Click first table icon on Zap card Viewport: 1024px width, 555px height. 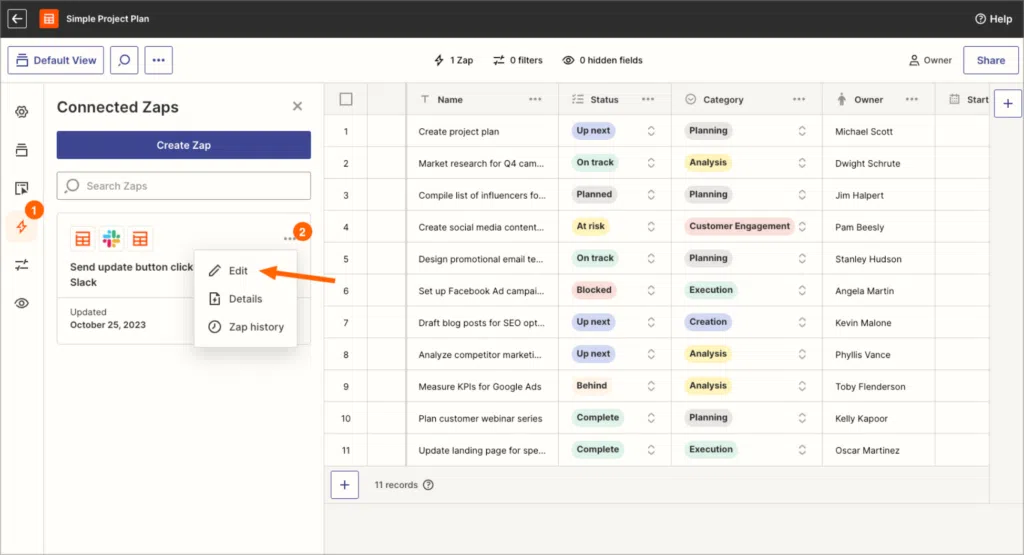(x=82, y=238)
